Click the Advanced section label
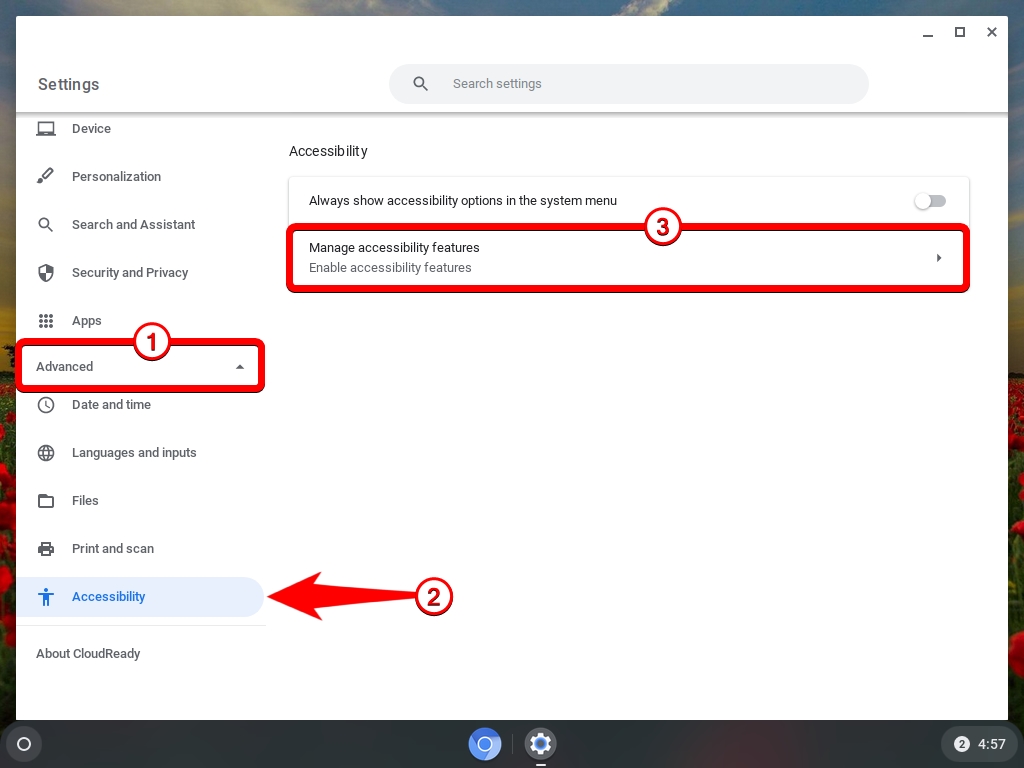Screen dimensions: 1024x768 pos(65,366)
